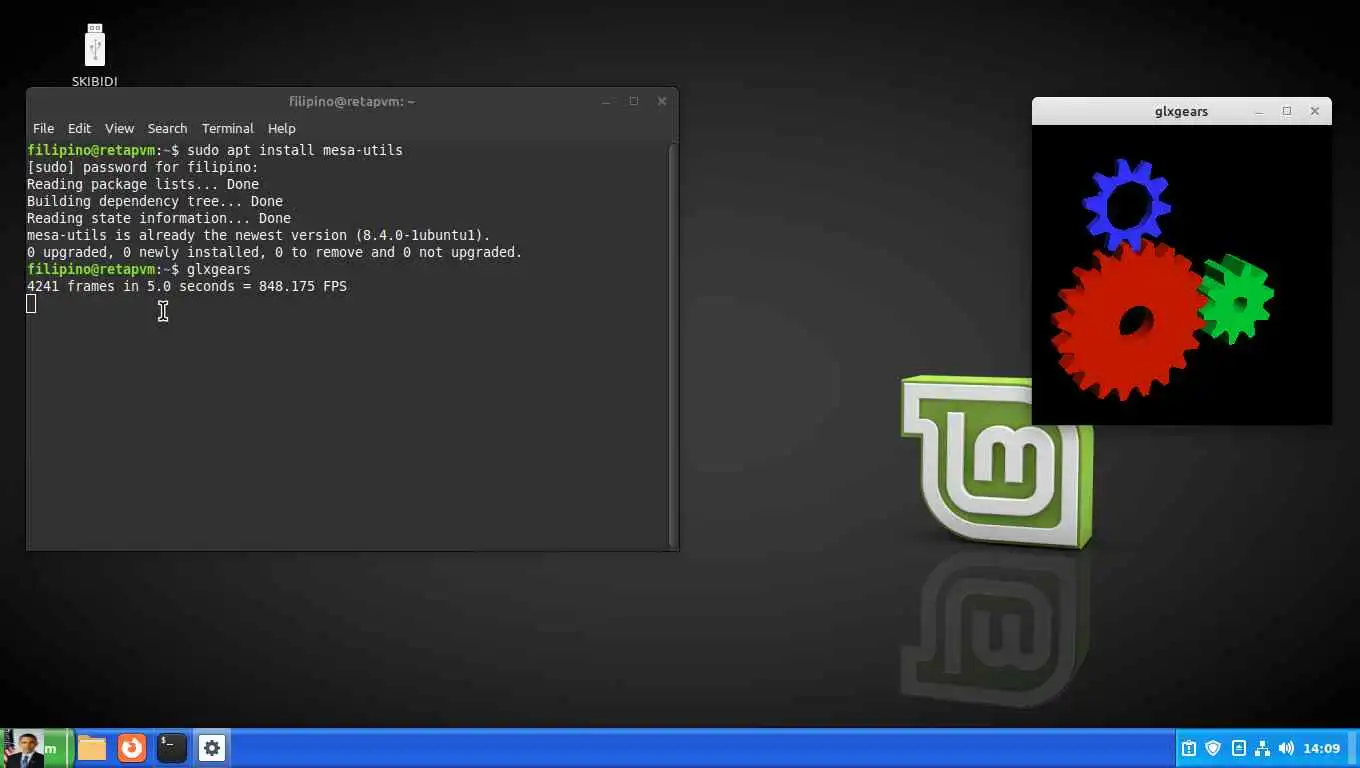Click the clipboard notification tray icon
Viewport: 1360px width, 768px height.
(1189, 748)
